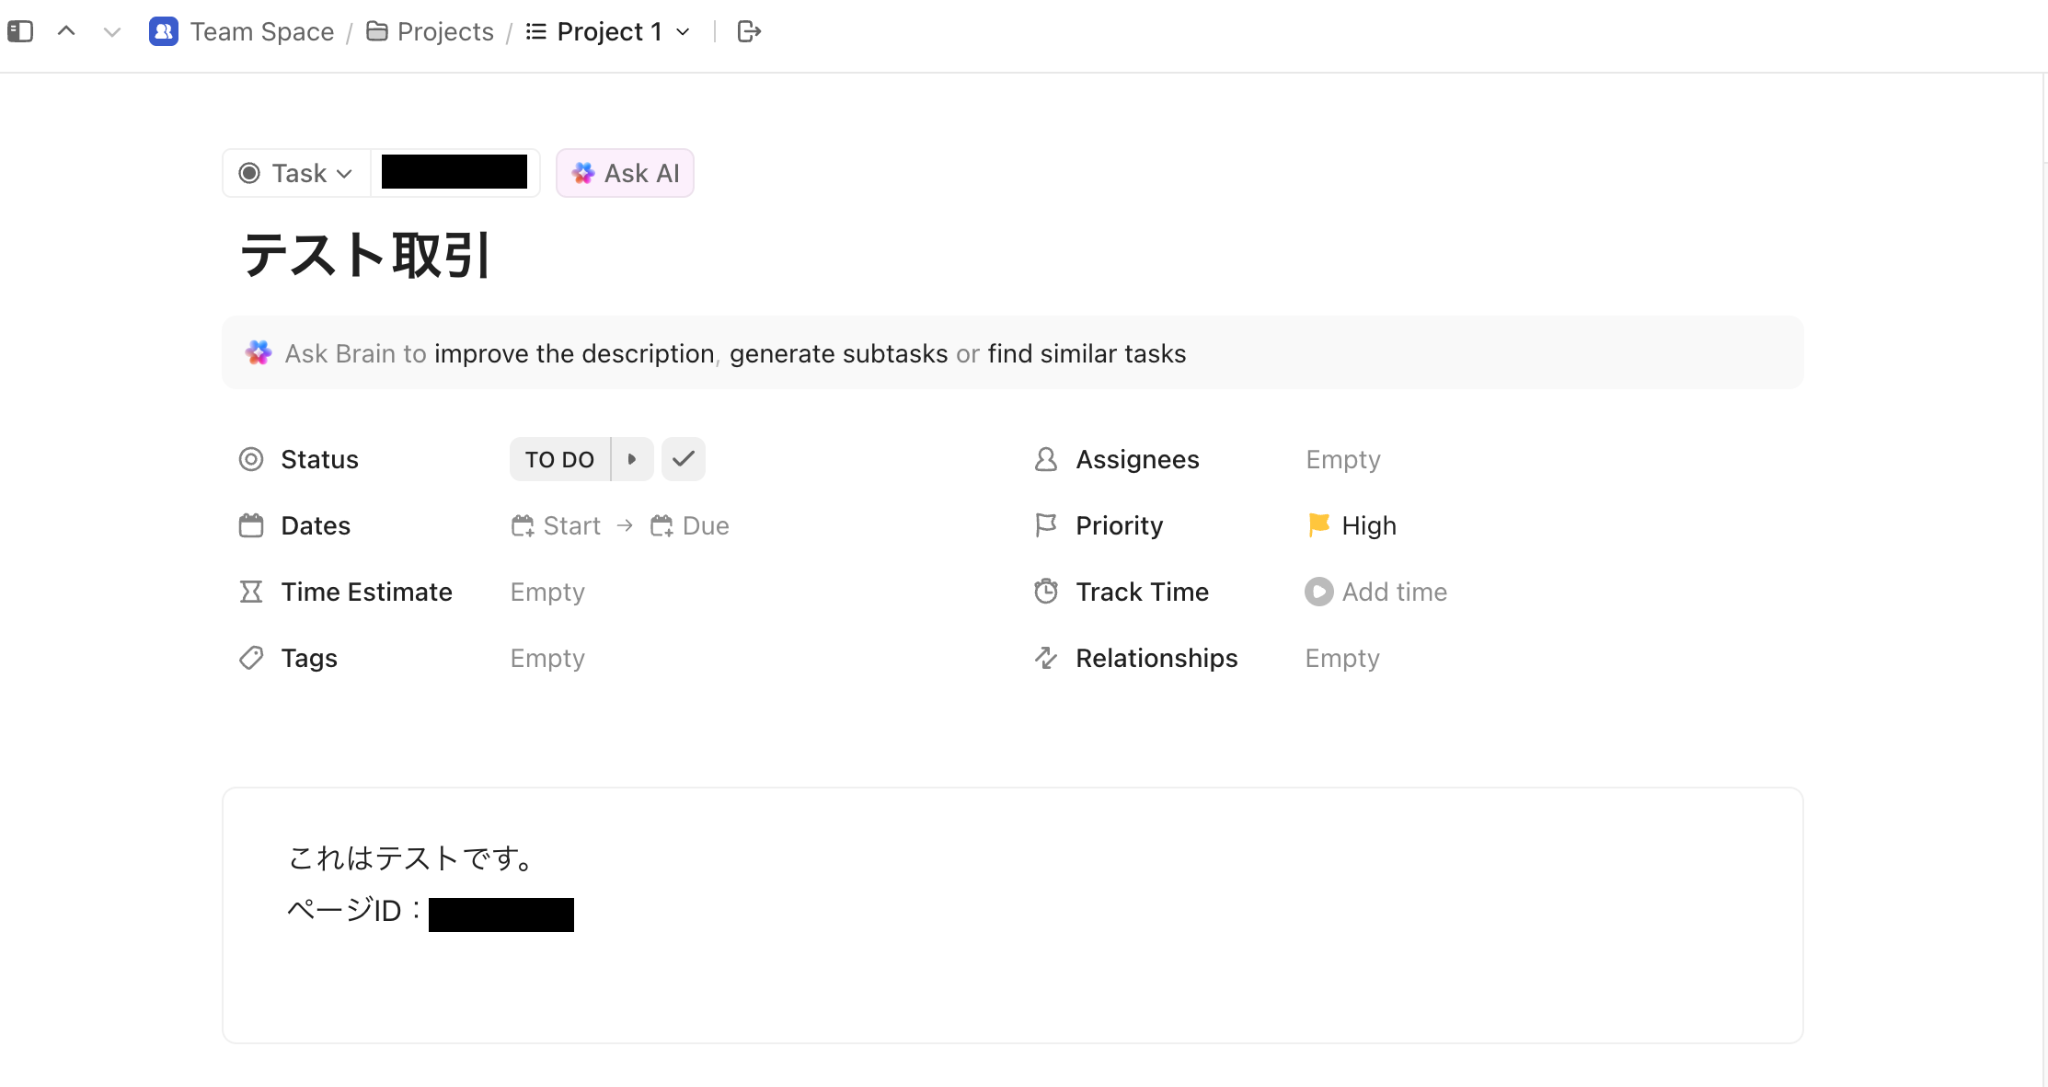
Task: Mark task complete with the checkmark
Action: click(x=683, y=459)
